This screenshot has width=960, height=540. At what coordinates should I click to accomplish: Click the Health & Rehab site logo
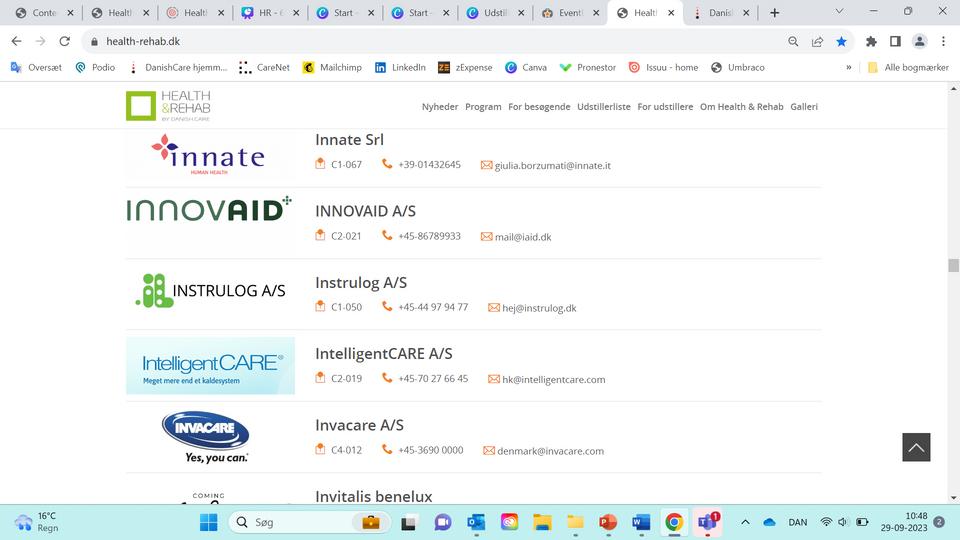pyautogui.click(x=168, y=106)
